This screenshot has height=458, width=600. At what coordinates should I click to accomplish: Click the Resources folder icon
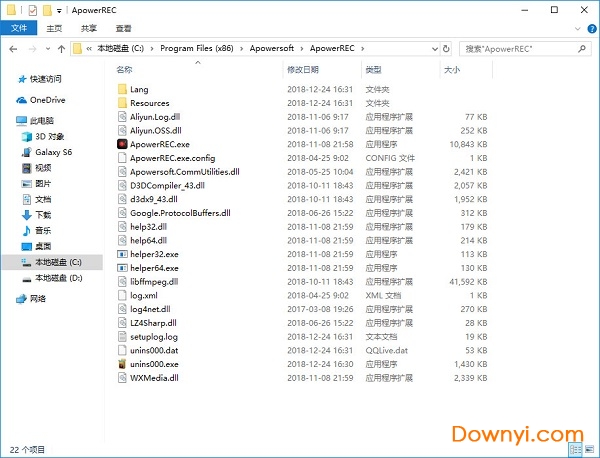pyautogui.click(x=122, y=103)
